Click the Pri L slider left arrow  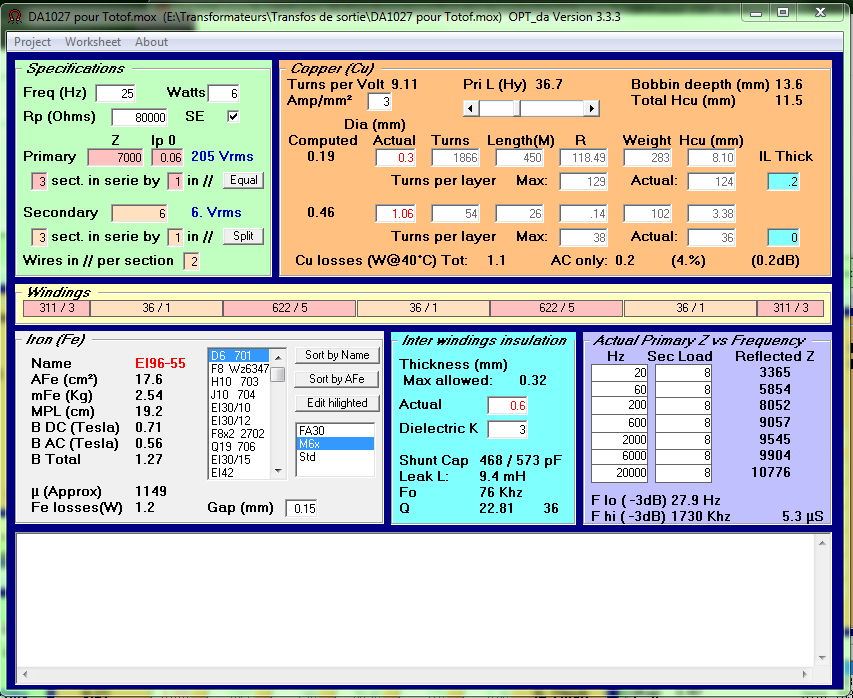coord(471,108)
